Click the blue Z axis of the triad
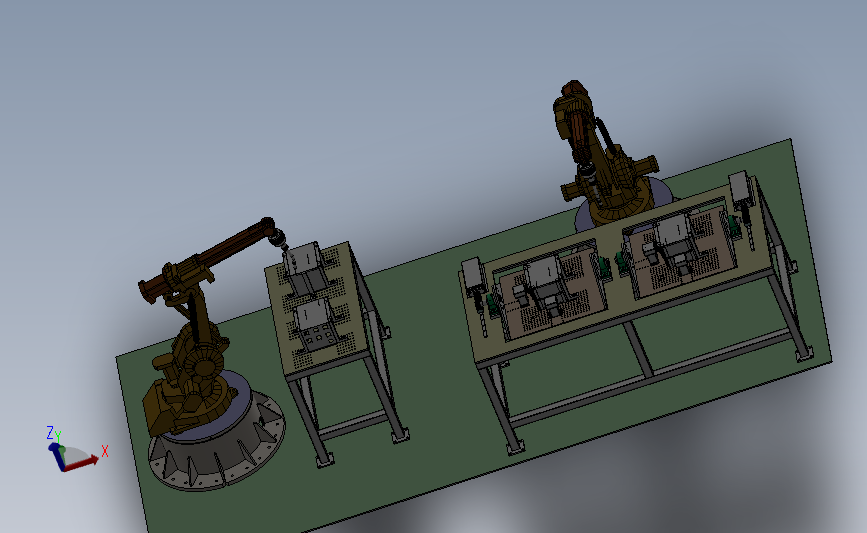 pos(56,456)
